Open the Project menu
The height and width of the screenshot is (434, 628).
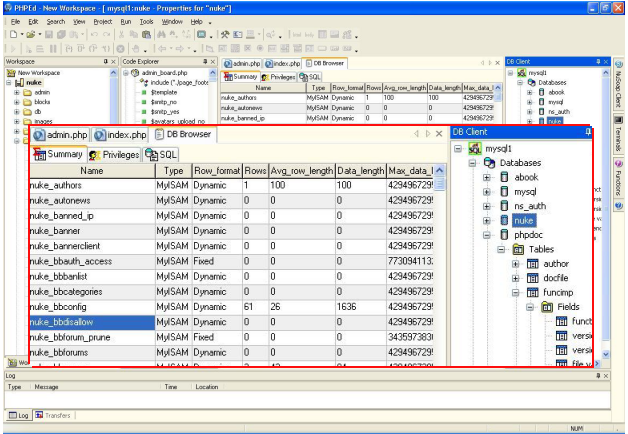(103, 22)
